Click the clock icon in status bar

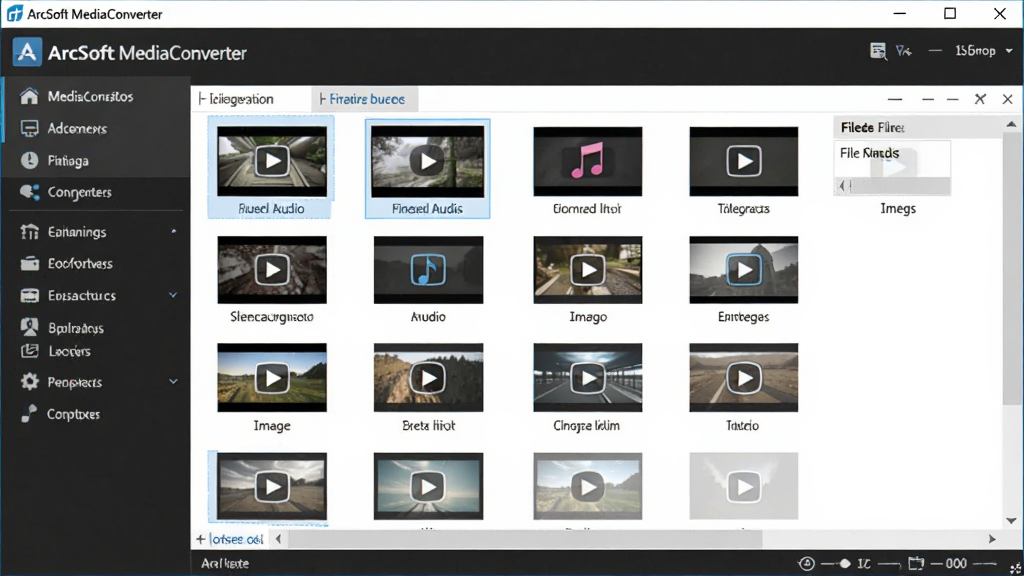click(807, 564)
